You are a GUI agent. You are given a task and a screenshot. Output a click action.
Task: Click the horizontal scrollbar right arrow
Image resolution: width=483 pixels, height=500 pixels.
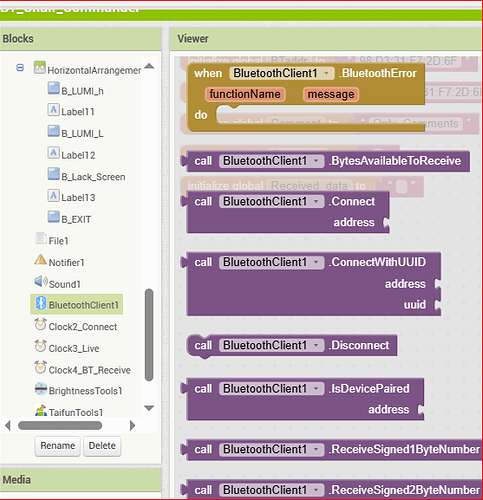pyautogui.click(x=132, y=426)
